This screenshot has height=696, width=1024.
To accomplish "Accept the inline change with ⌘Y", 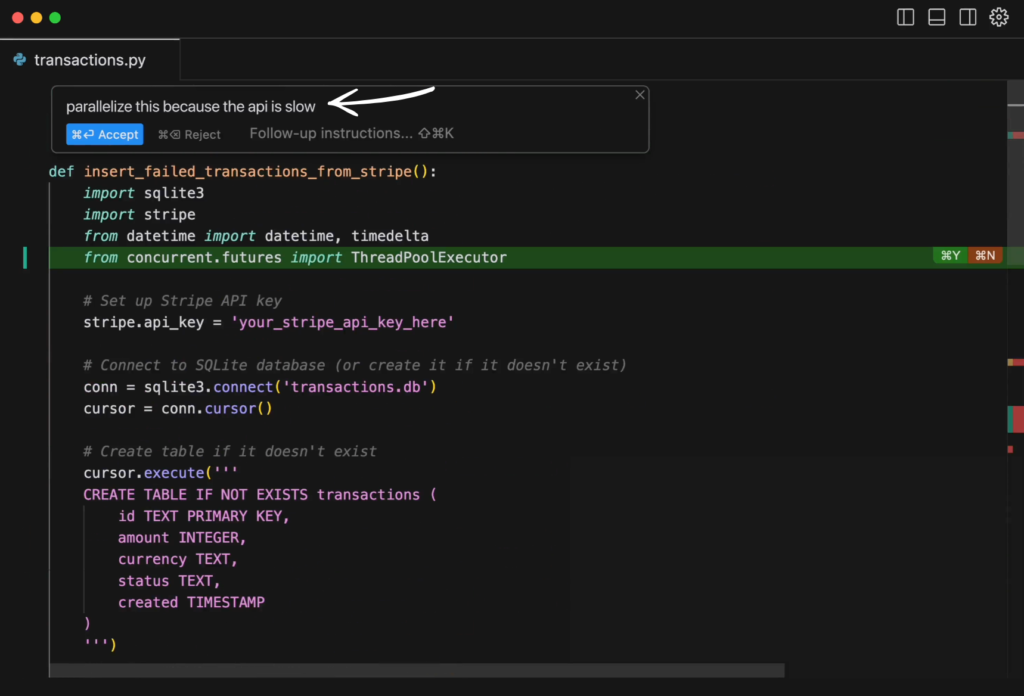I will pos(950,257).
